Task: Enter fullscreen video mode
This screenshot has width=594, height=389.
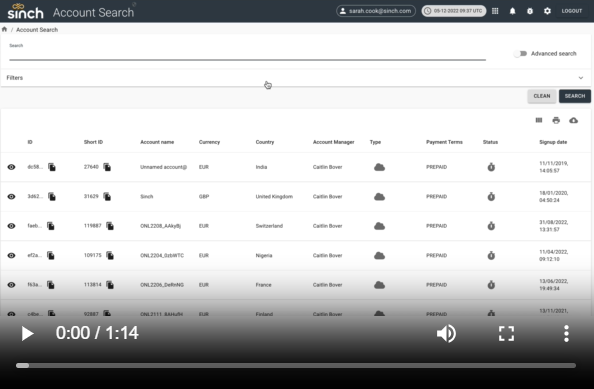Action: (x=506, y=334)
